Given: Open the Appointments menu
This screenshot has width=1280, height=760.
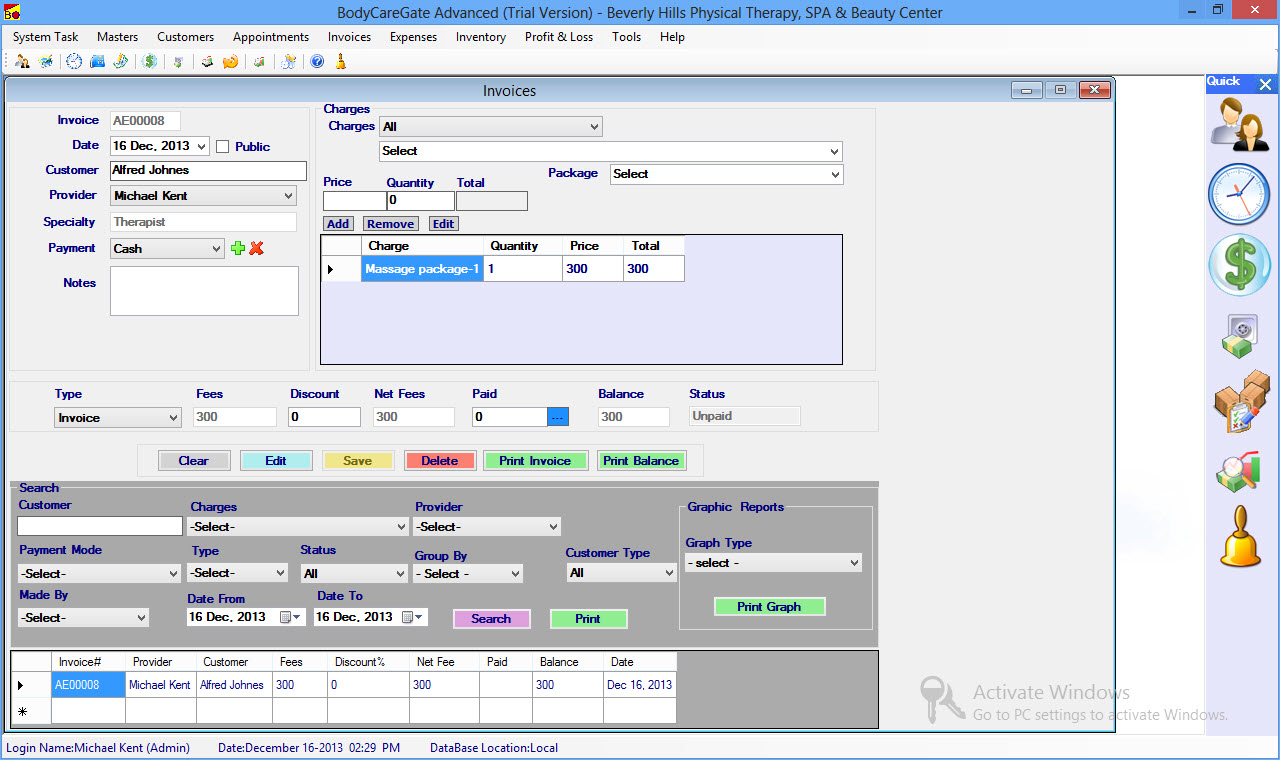Looking at the screenshot, I should point(271,37).
